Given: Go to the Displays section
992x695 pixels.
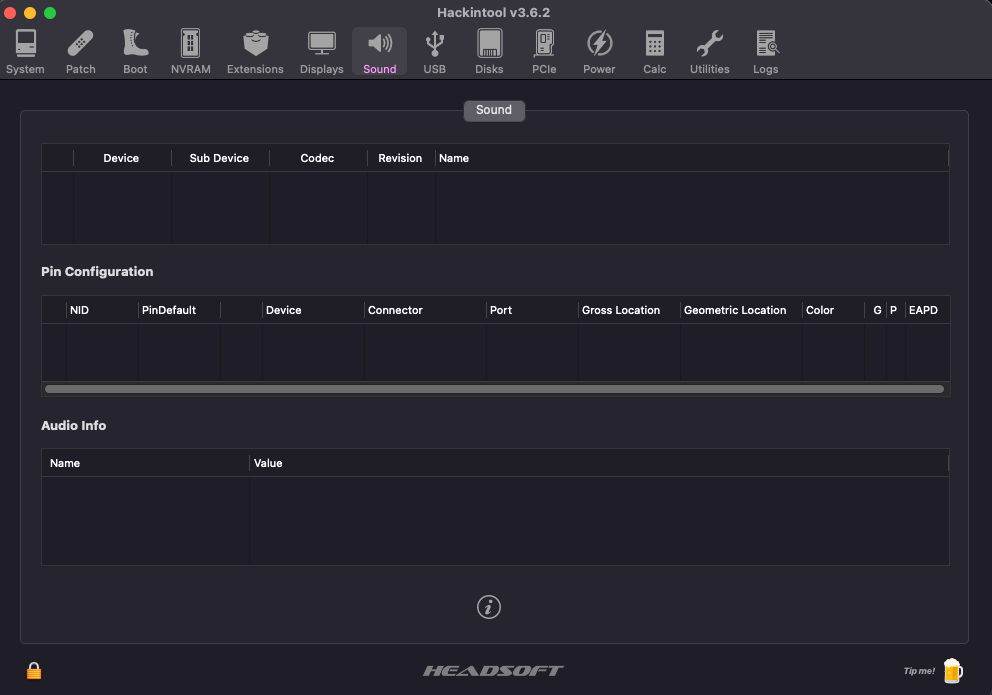Looking at the screenshot, I should [321, 51].
